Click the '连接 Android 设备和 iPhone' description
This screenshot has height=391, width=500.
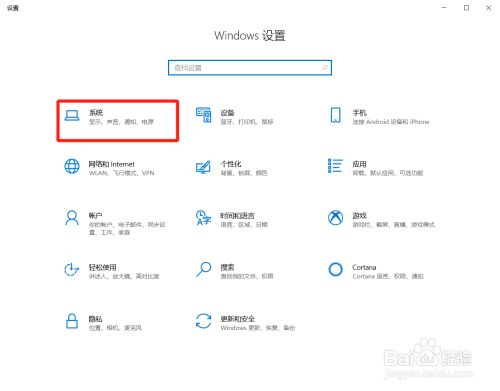(391, 122)
